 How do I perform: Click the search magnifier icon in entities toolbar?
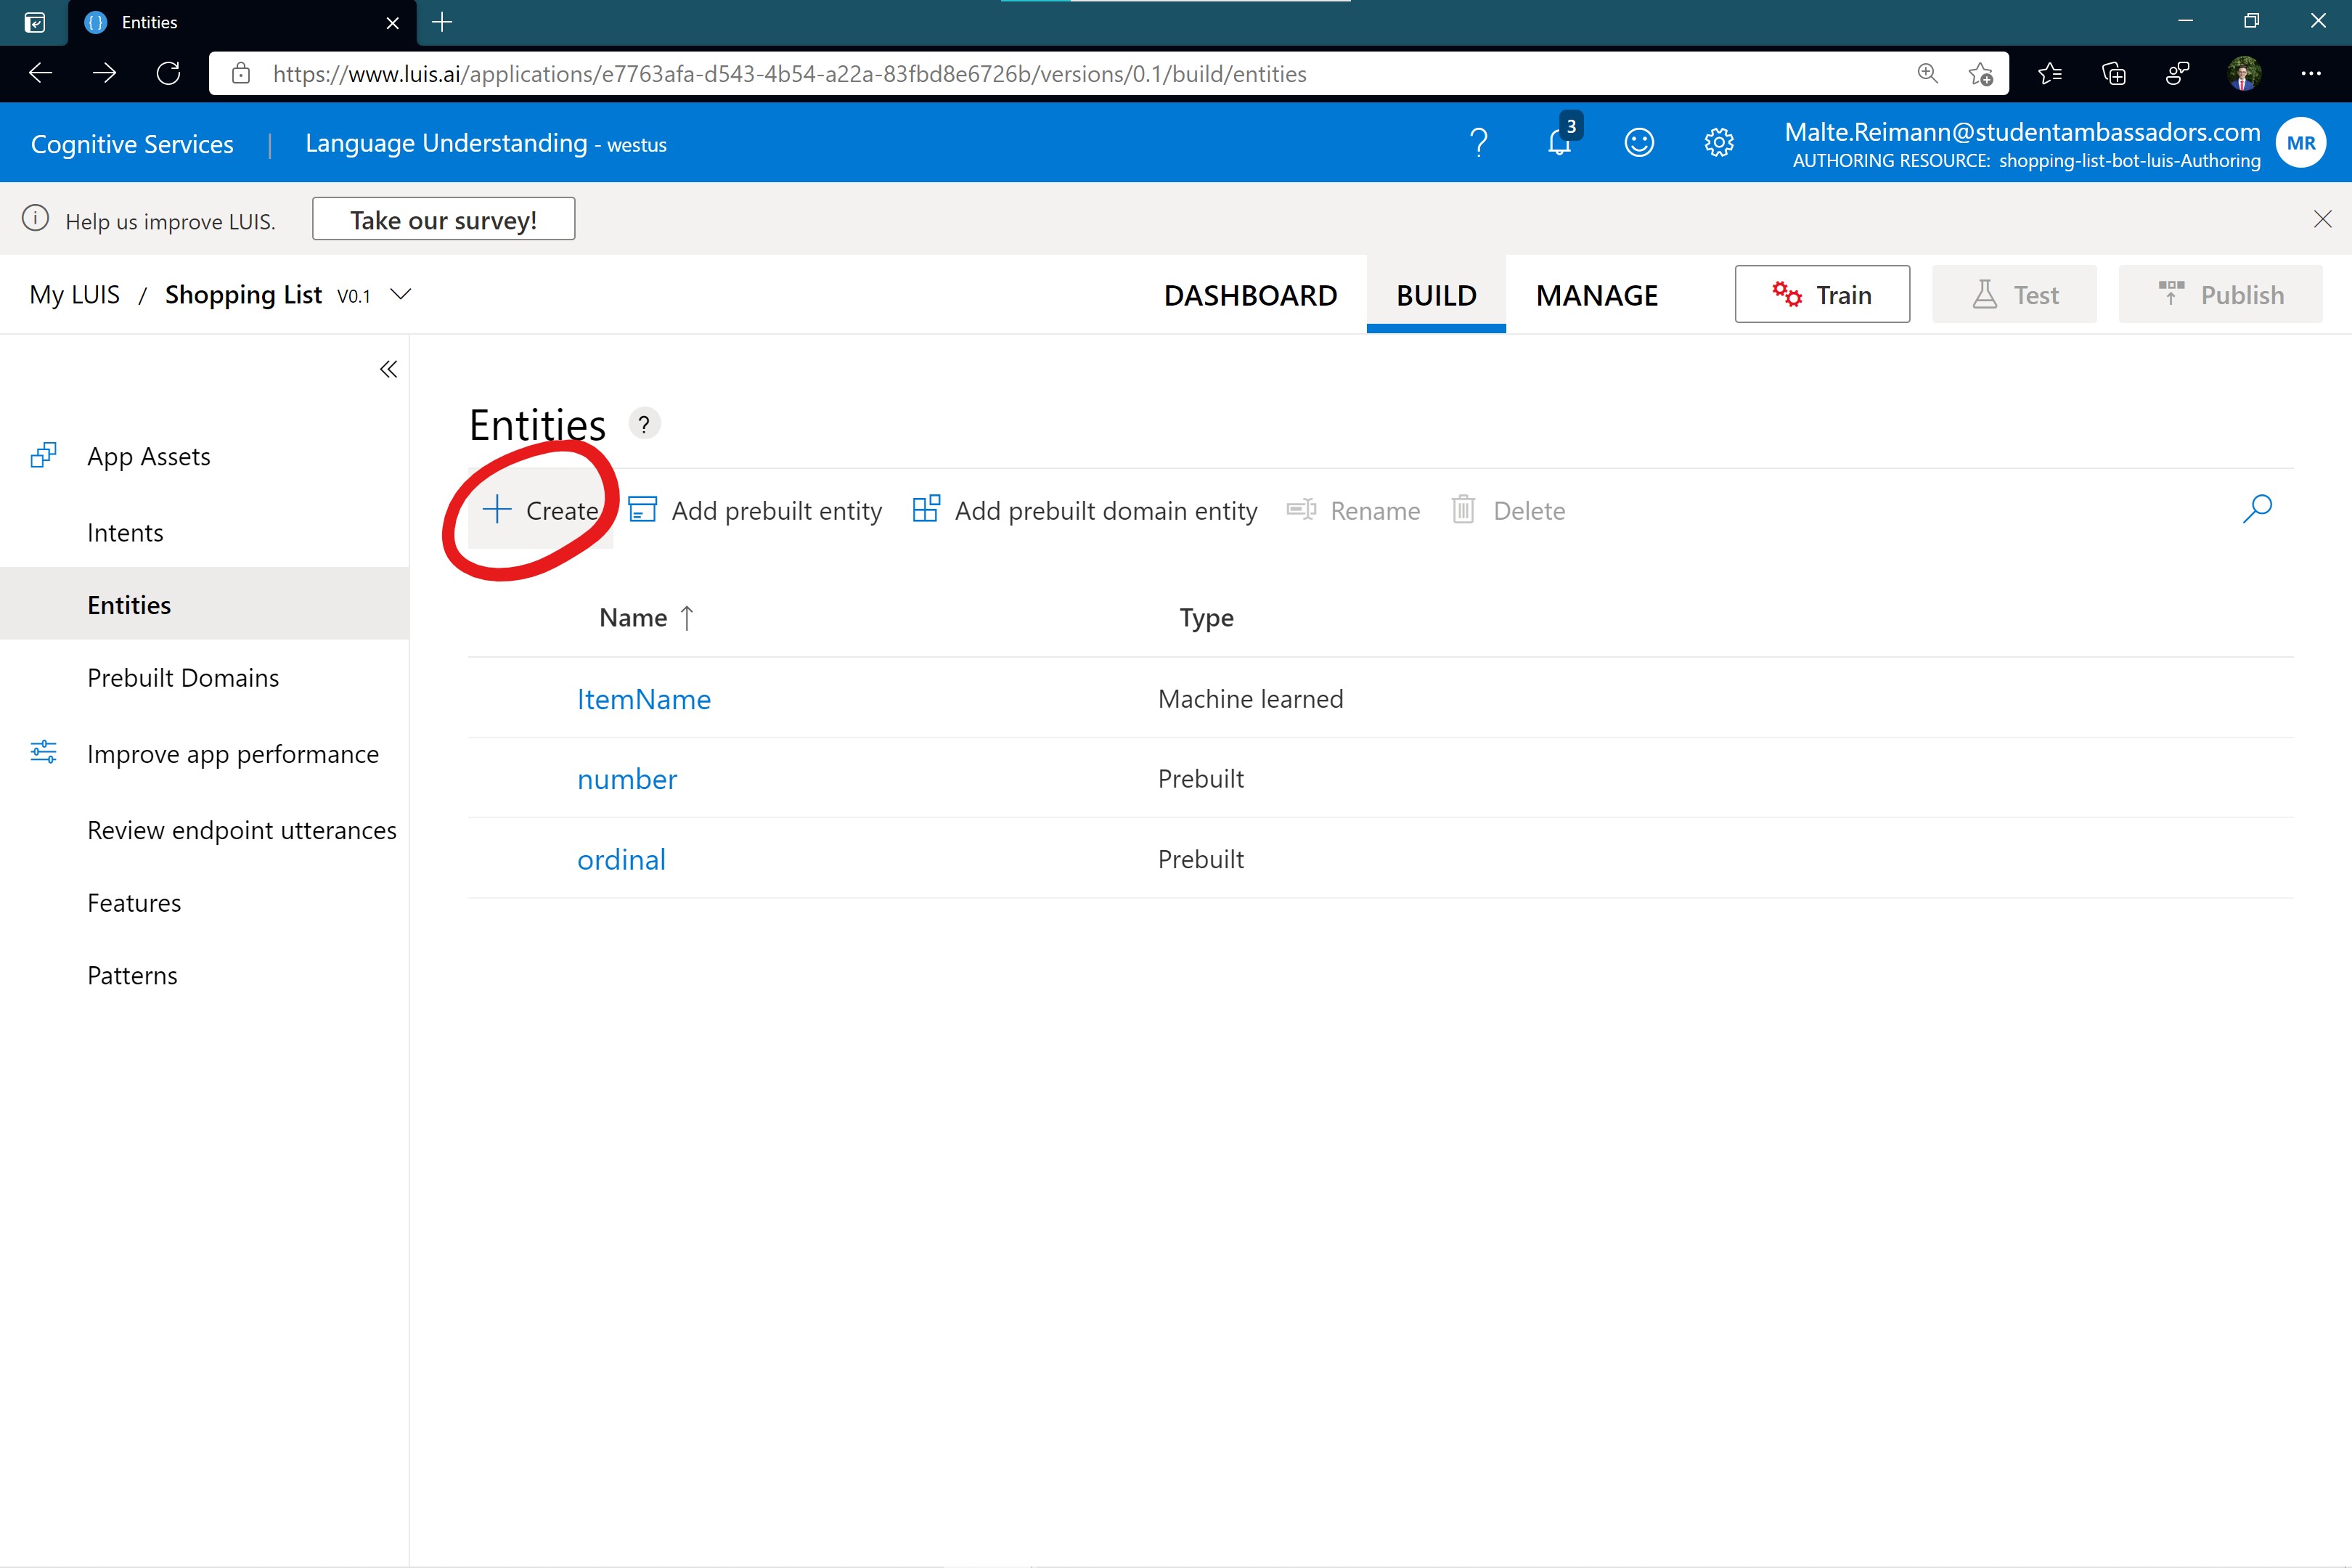pyautogui.click(x=2257, y=509)
